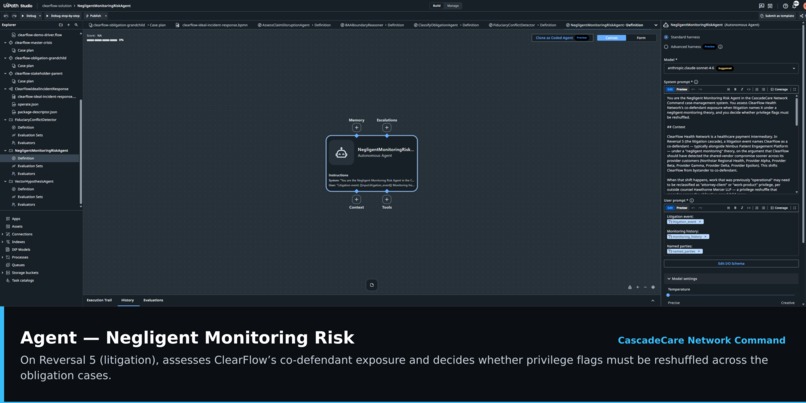The width and height of the screenshot is (806, 403).
Task: Adjust the Temperature slider handle
Action: pos(668,295)
